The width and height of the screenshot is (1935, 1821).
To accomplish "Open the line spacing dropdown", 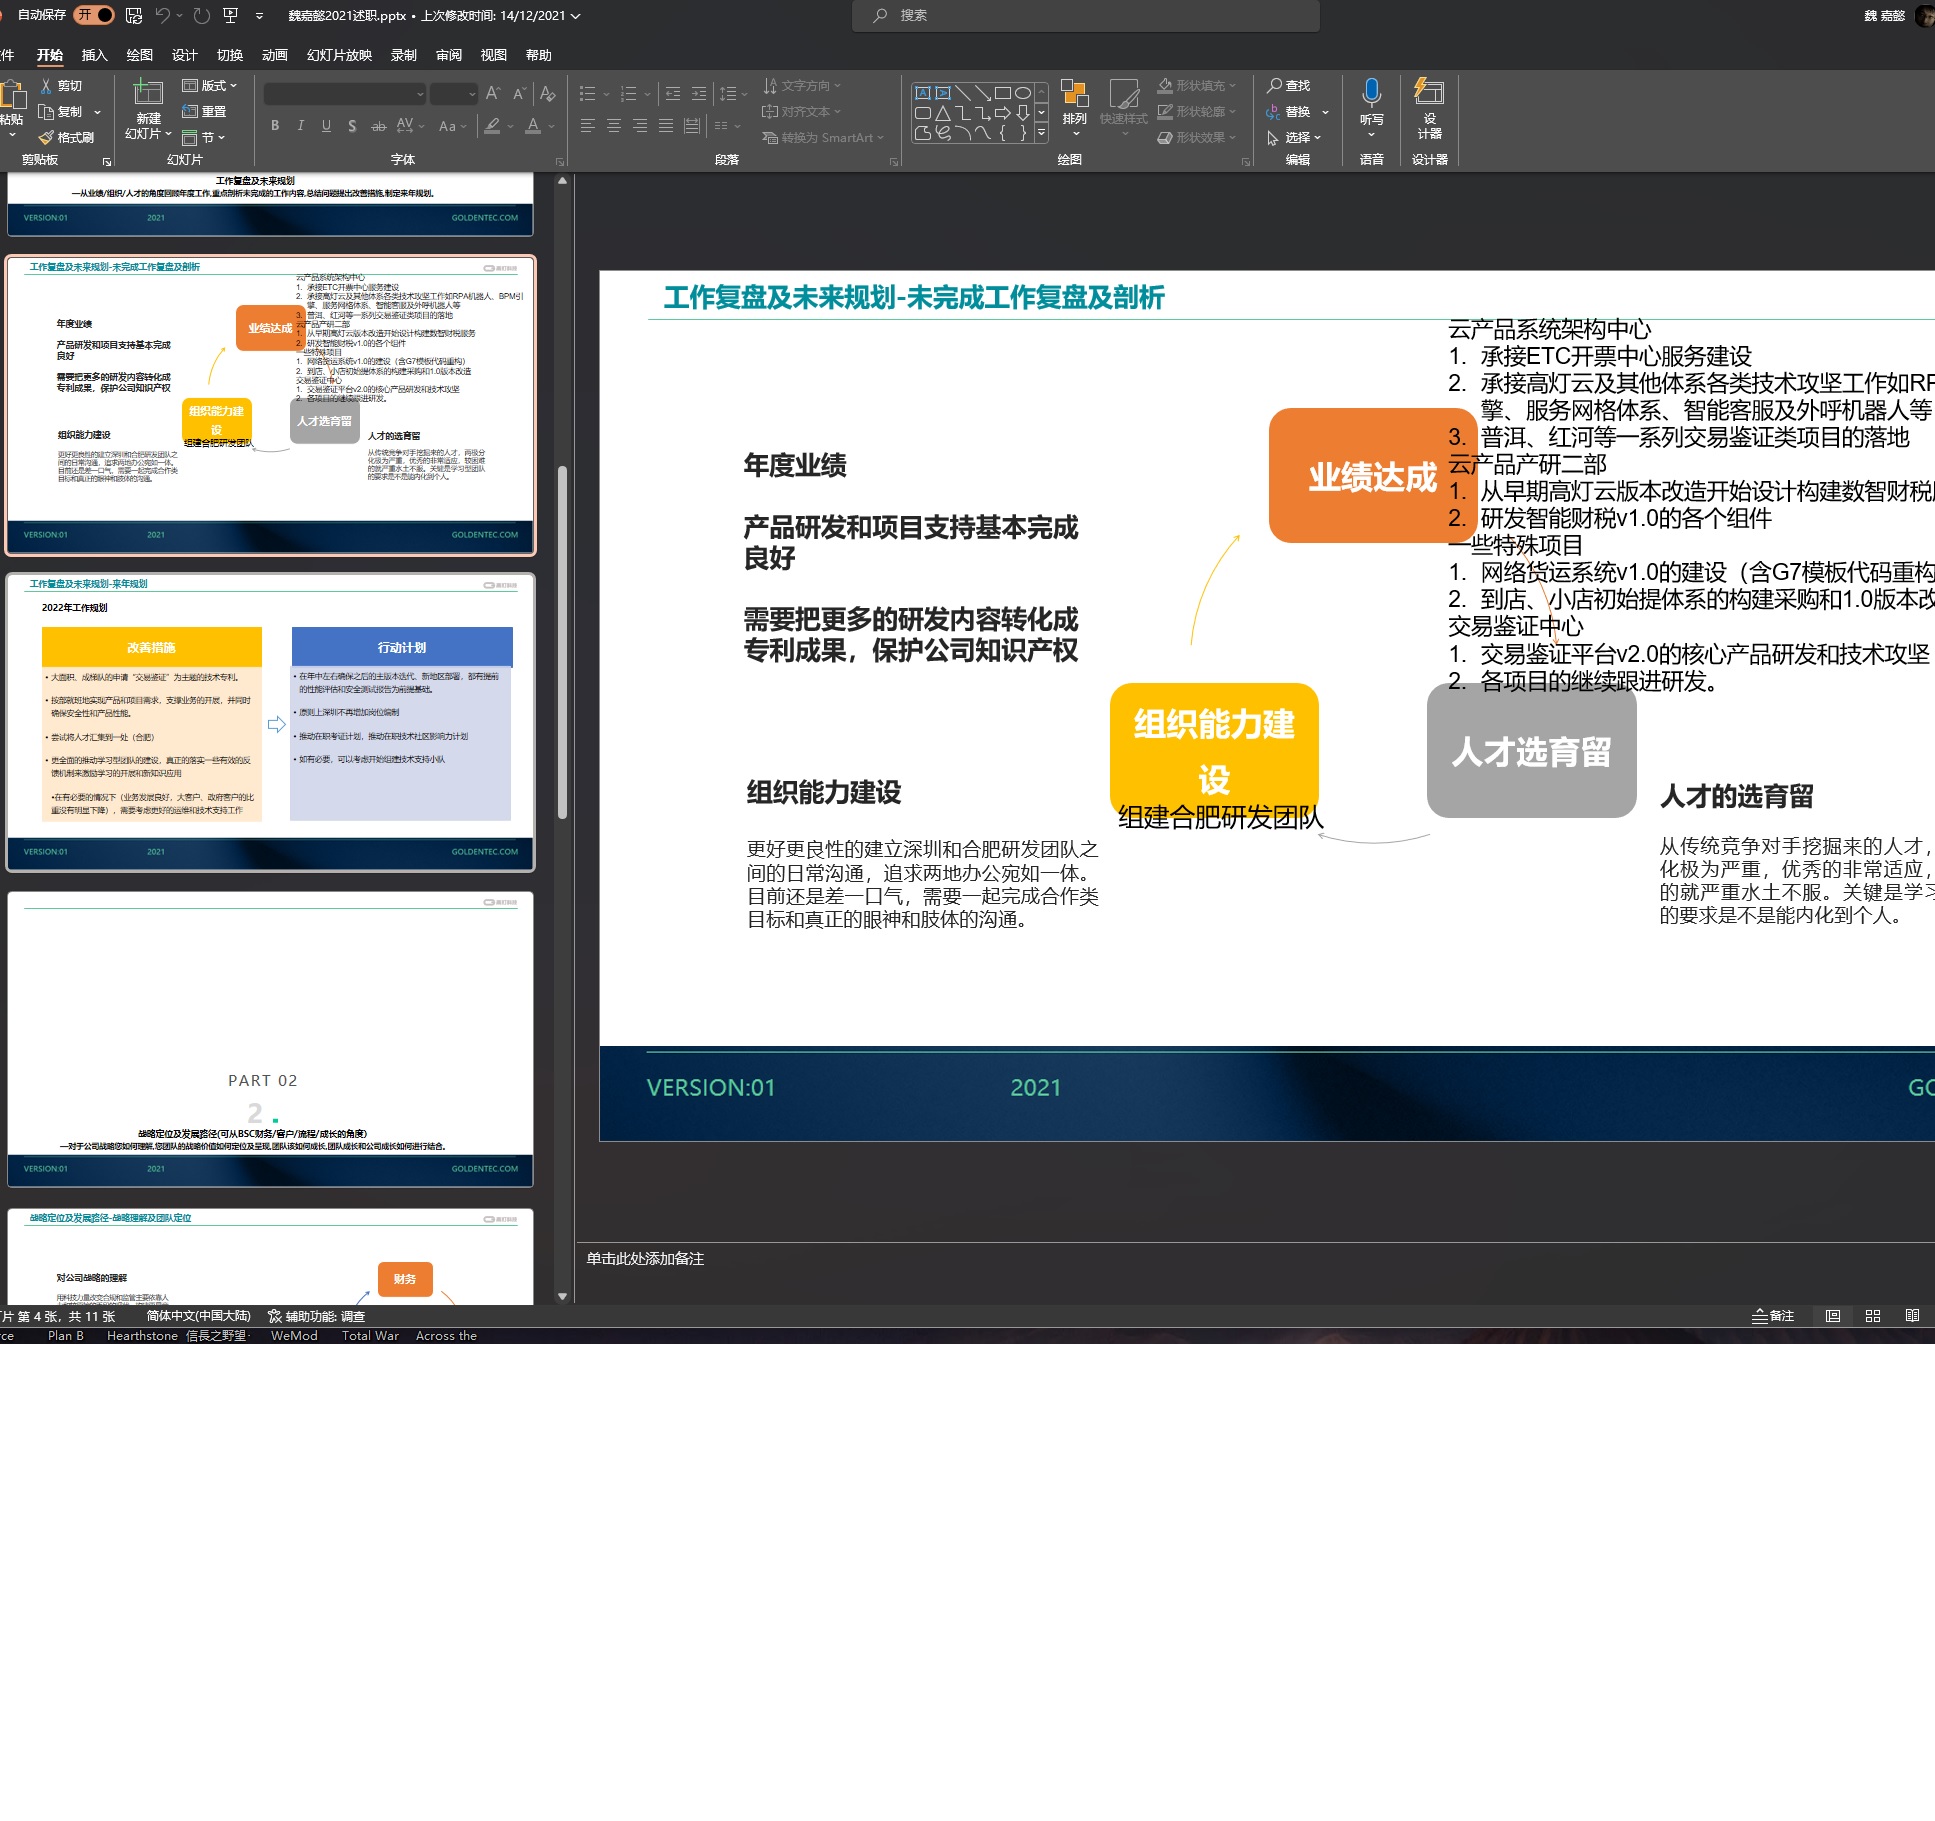I will (x=734, y=94).
